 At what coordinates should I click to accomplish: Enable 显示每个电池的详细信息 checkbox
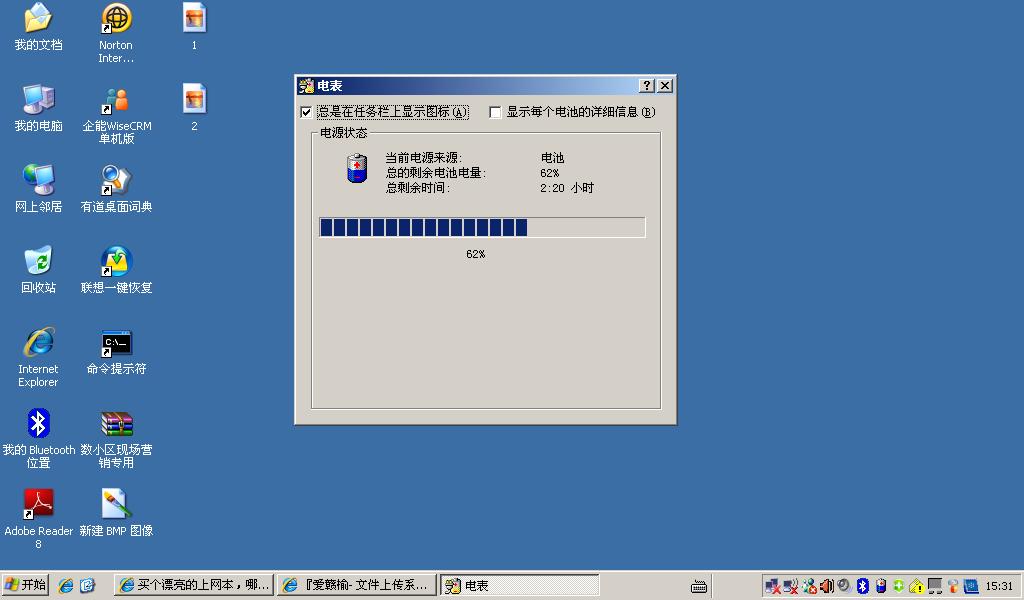coord(495,112)
